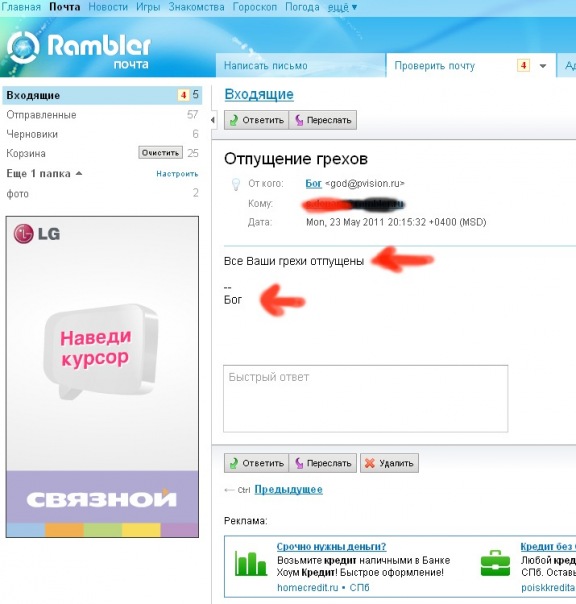Click the LG Связной banner ad
The width and height of the screenshot is (576, 604).
point(102,377)
